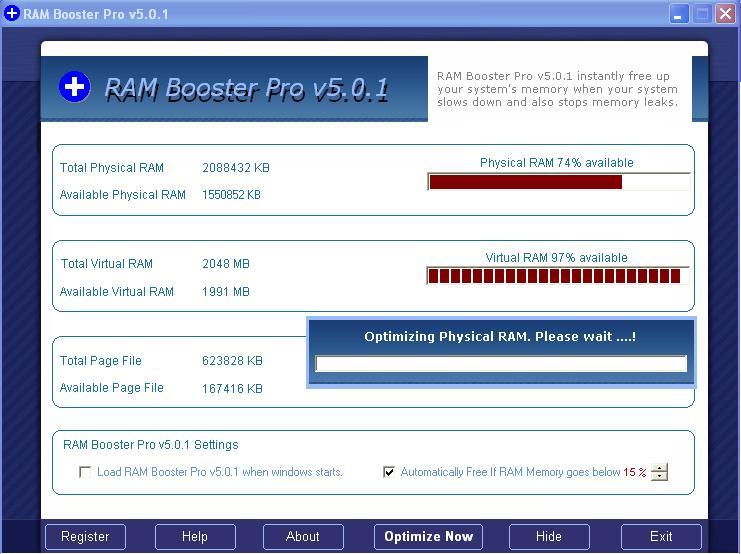Click the Available Page File label
The height and width of the screenshot is (554, 741).
112,388
